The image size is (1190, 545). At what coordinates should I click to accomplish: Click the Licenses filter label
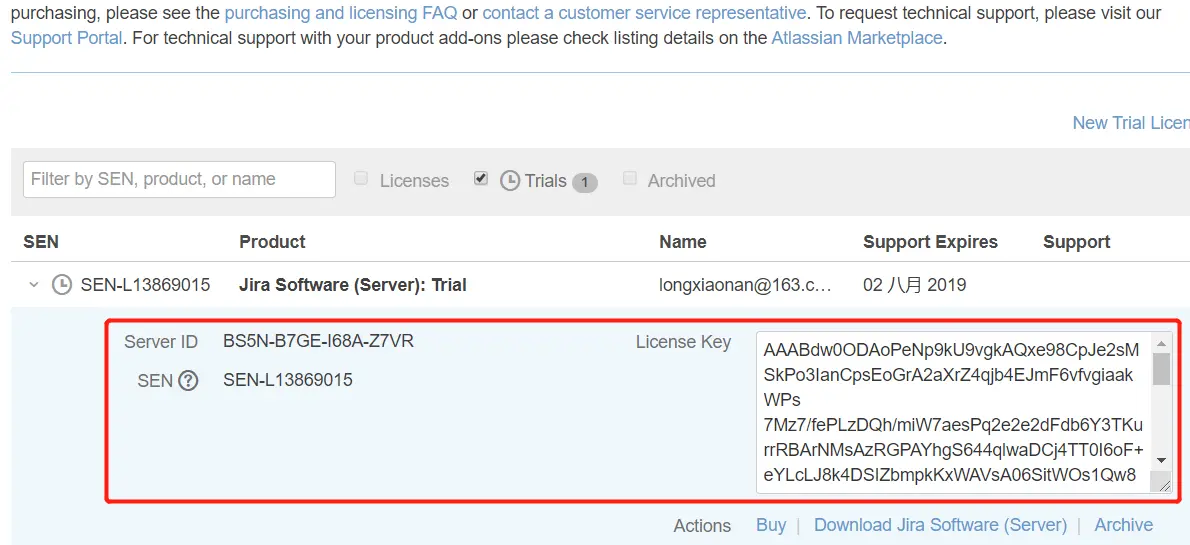(414, 181)
